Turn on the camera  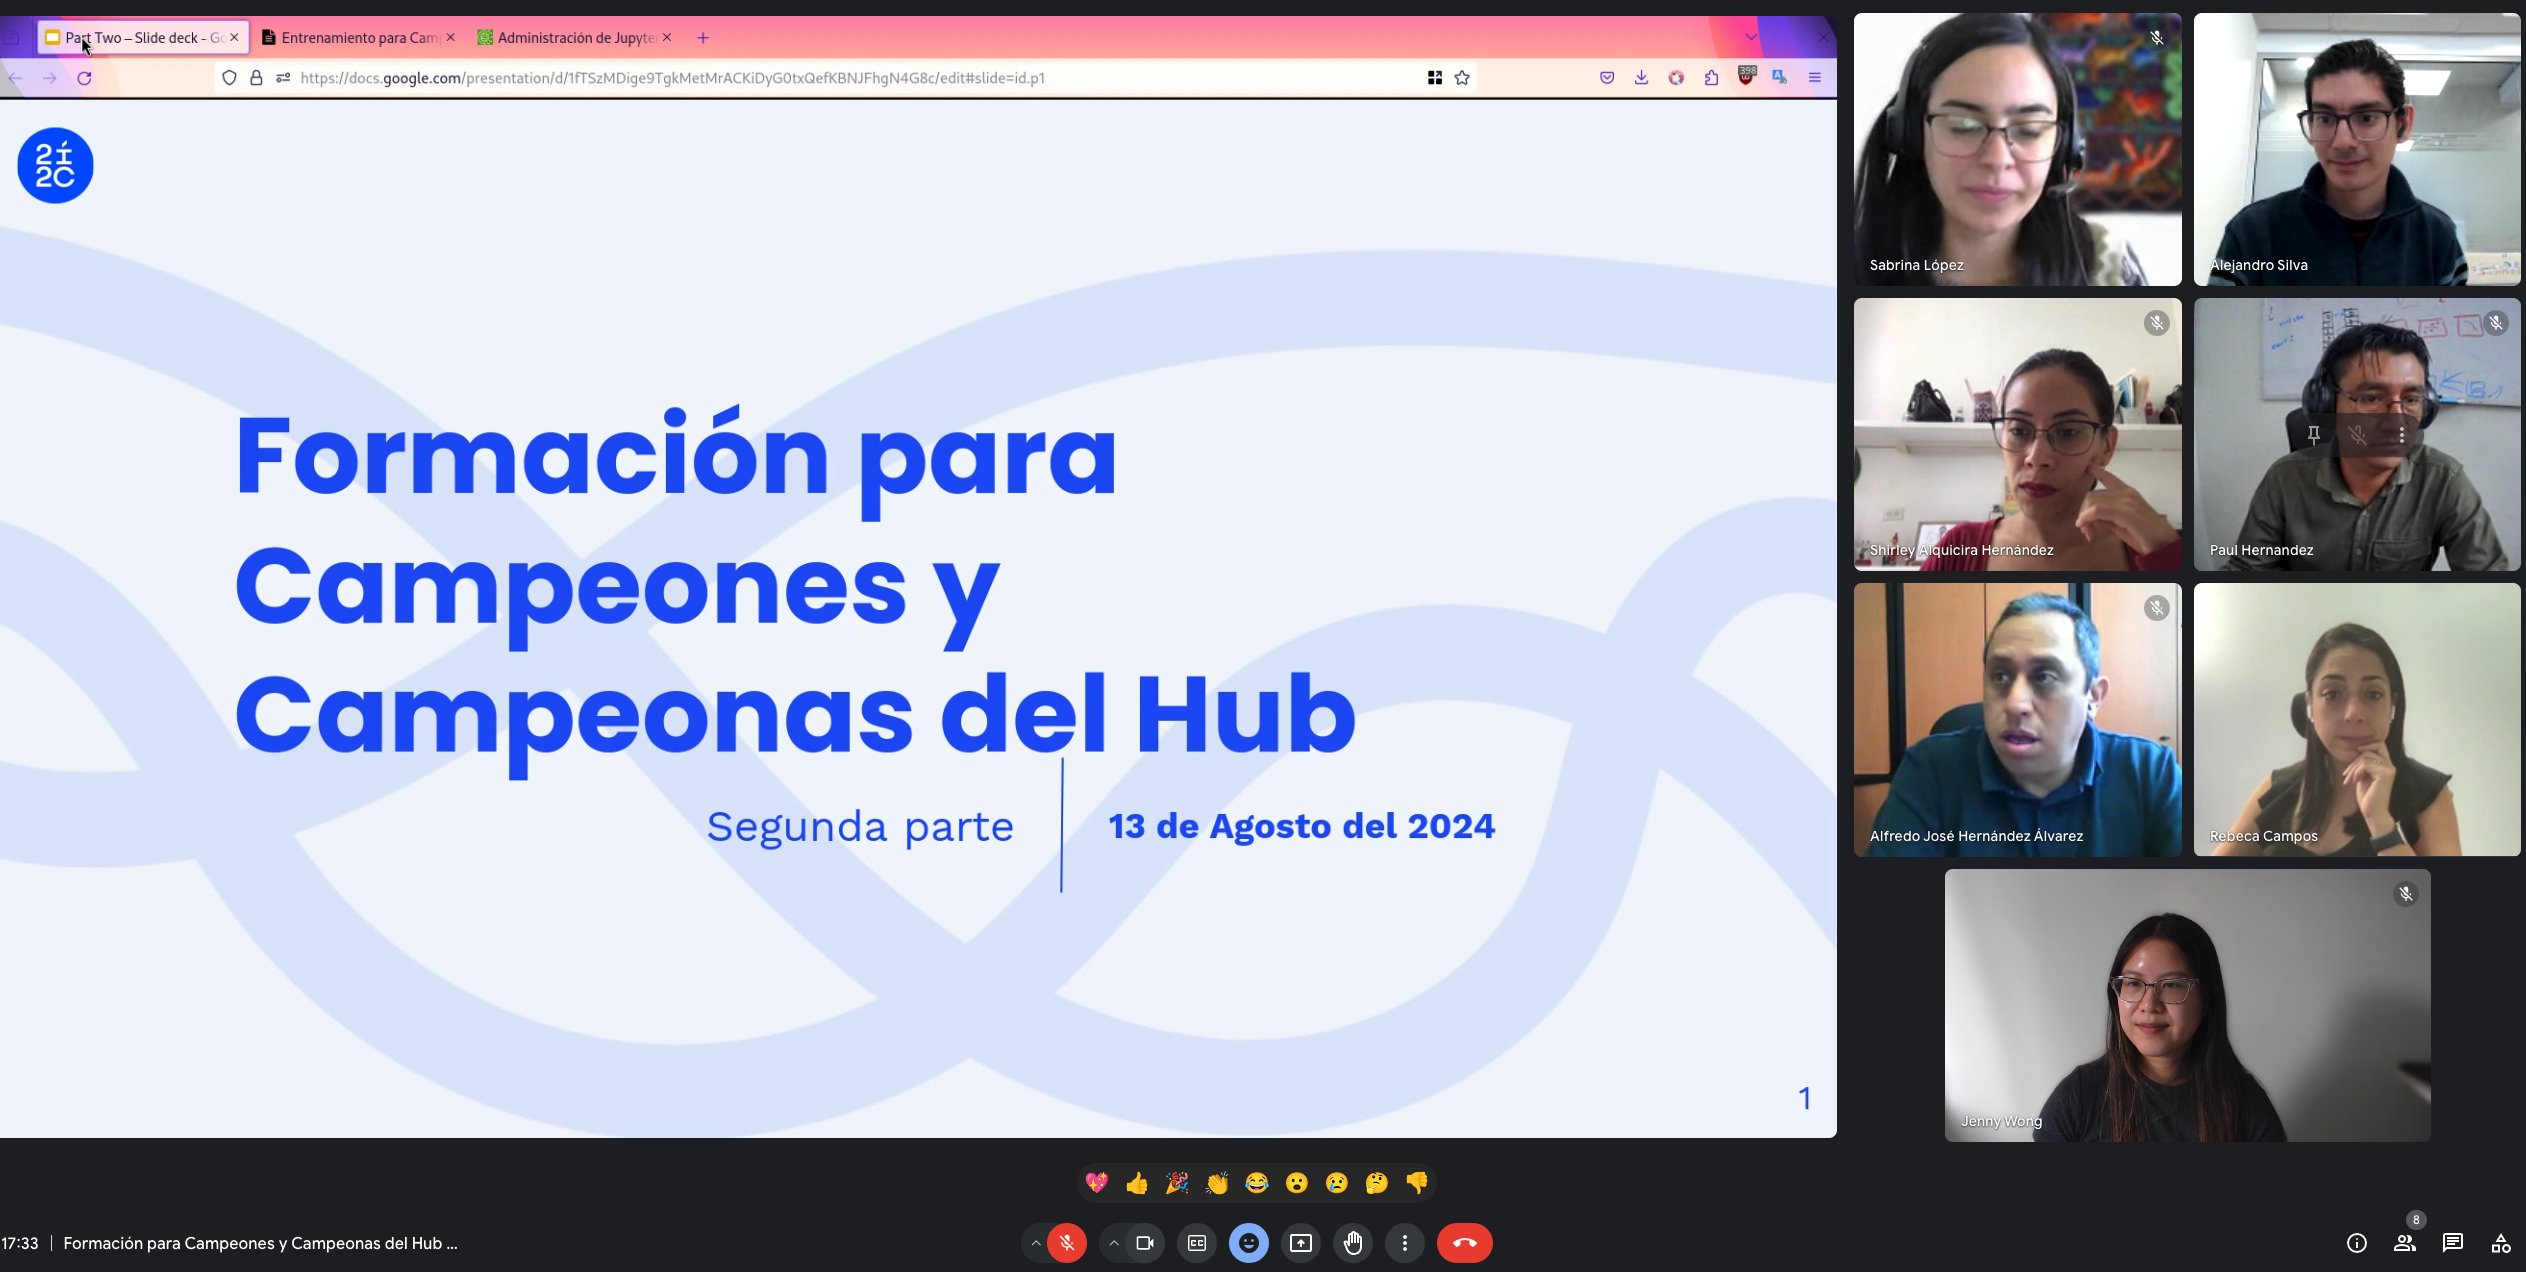[x=1144, y=1242]
